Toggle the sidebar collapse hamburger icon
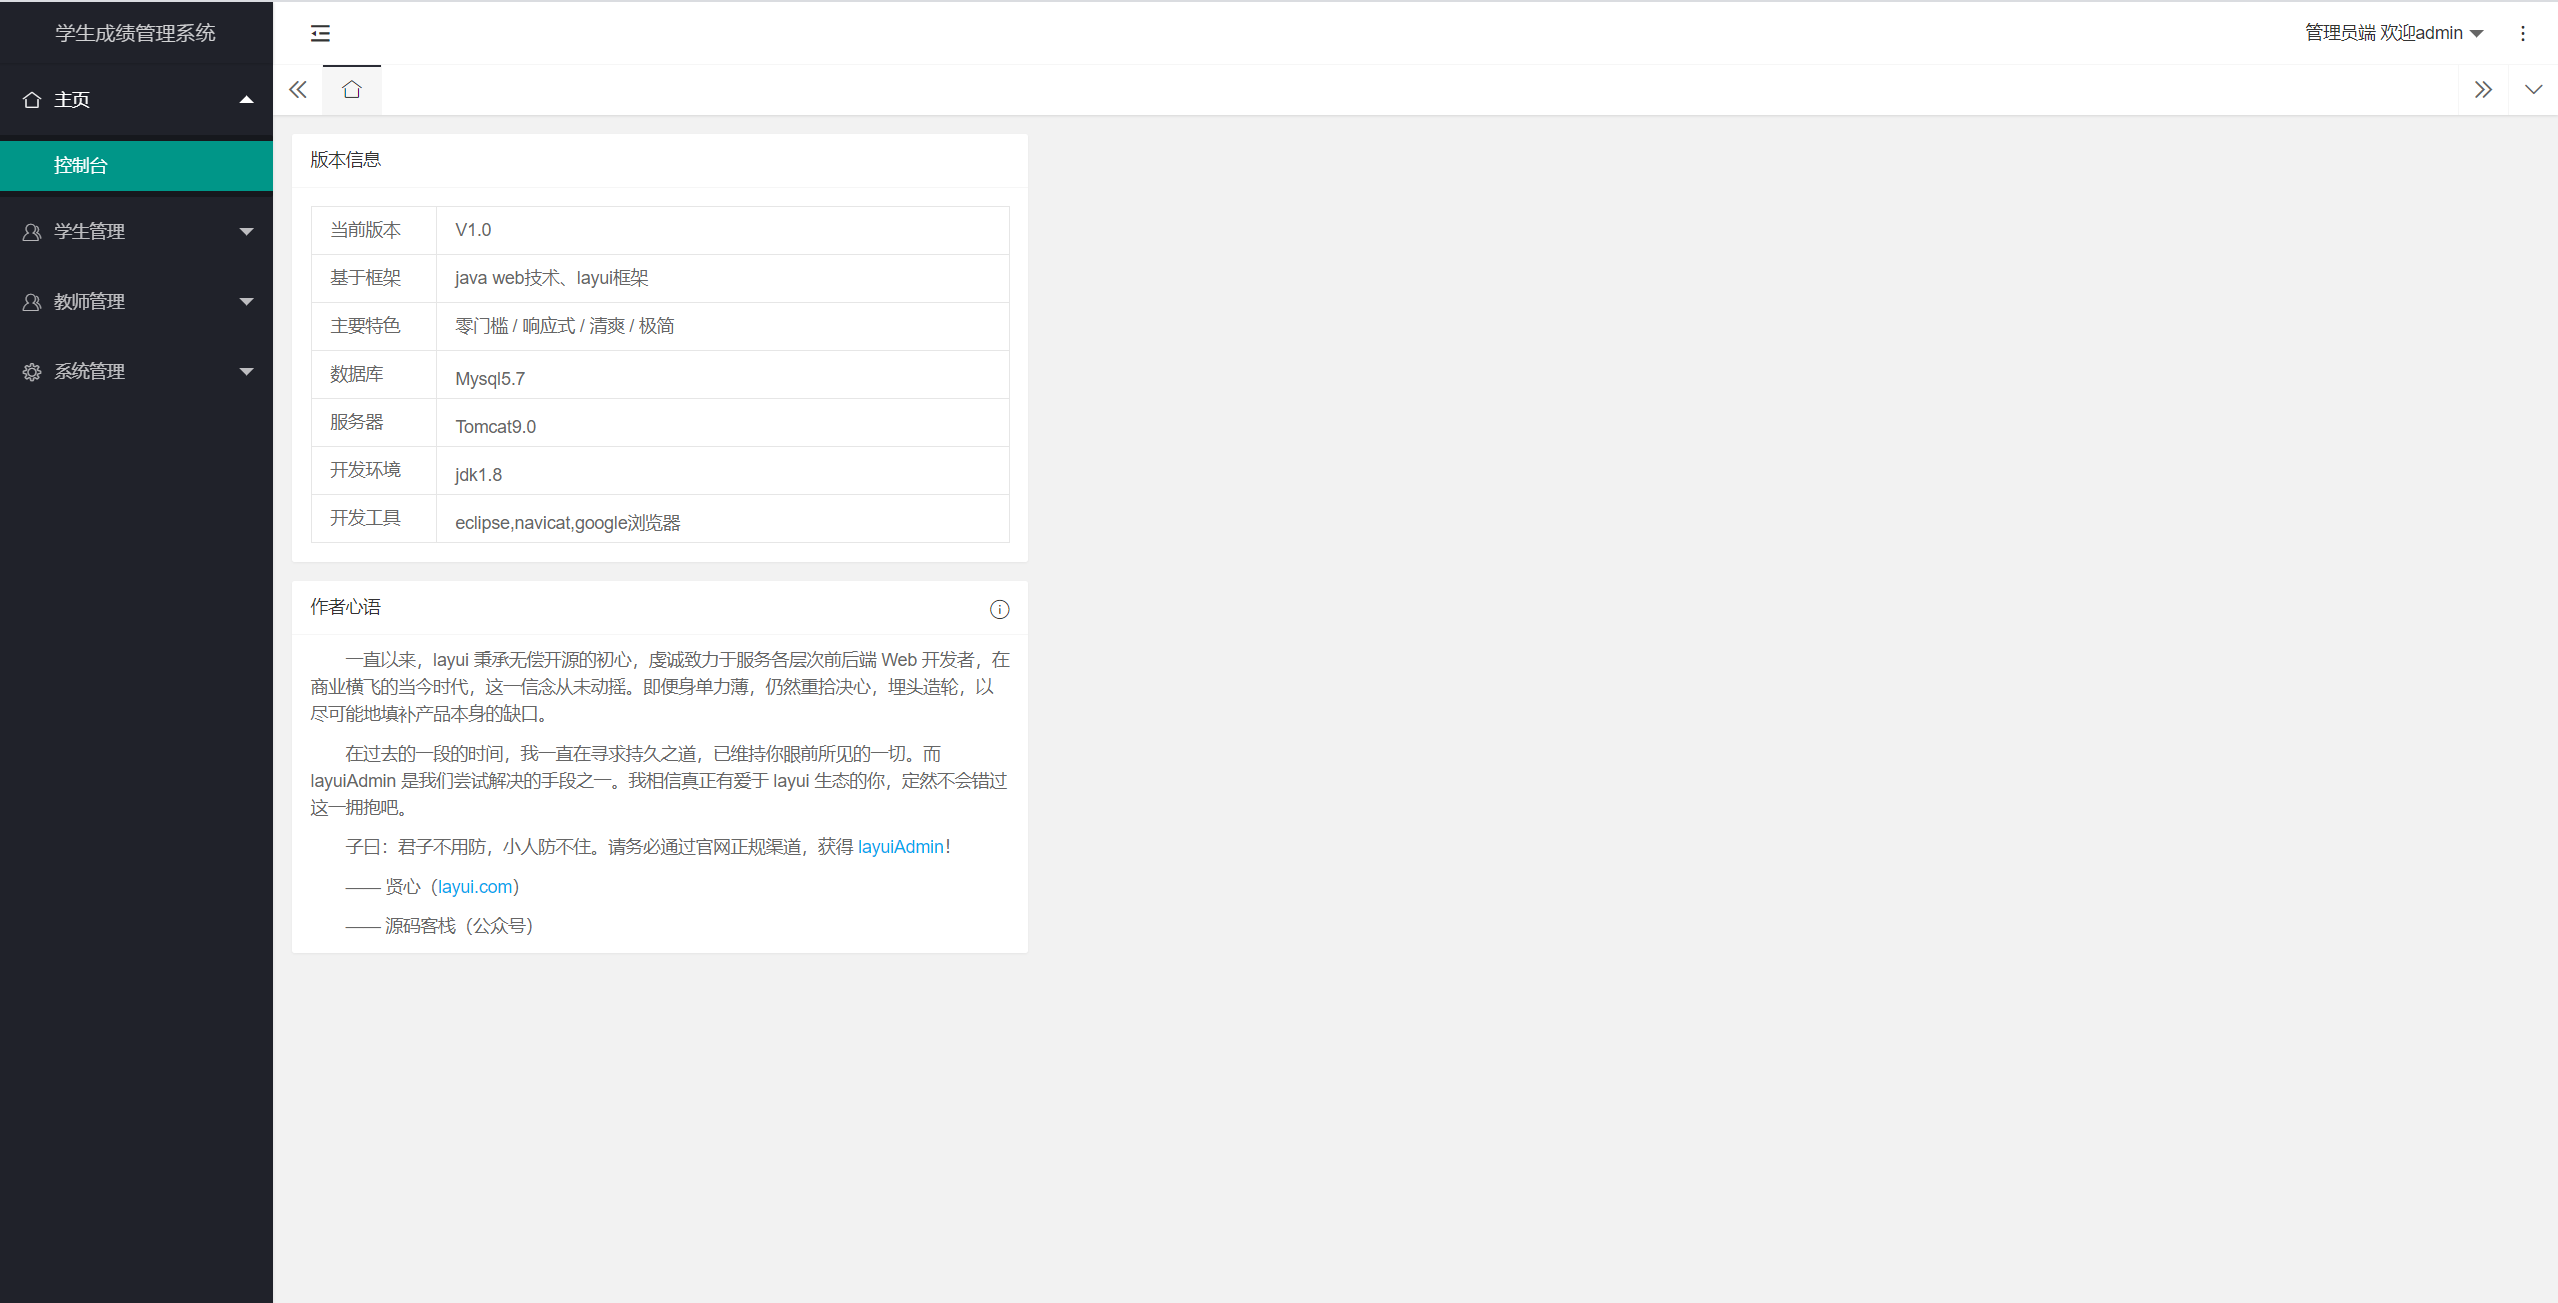Screen dimensions: 2558x1303 320,34
